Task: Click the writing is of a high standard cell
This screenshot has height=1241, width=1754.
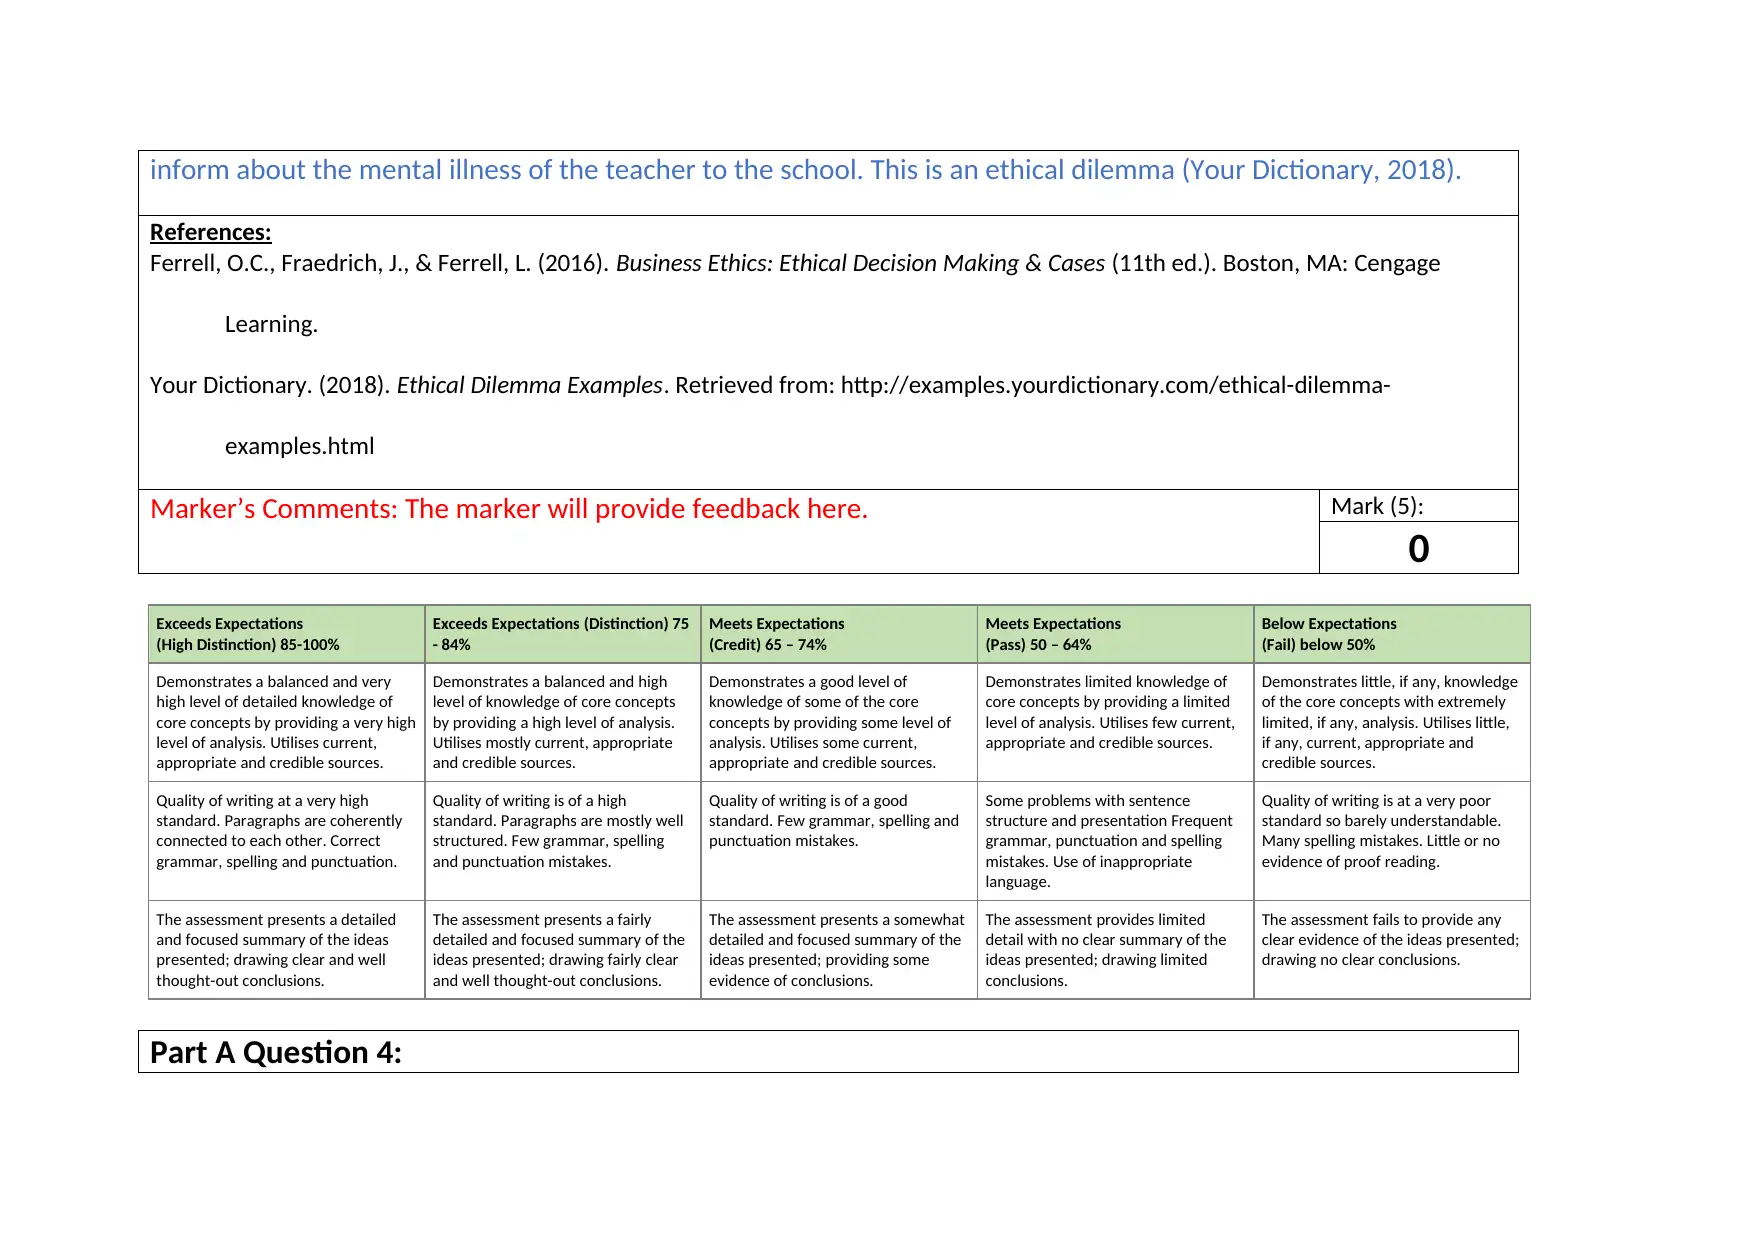Action: coord(563,841)
